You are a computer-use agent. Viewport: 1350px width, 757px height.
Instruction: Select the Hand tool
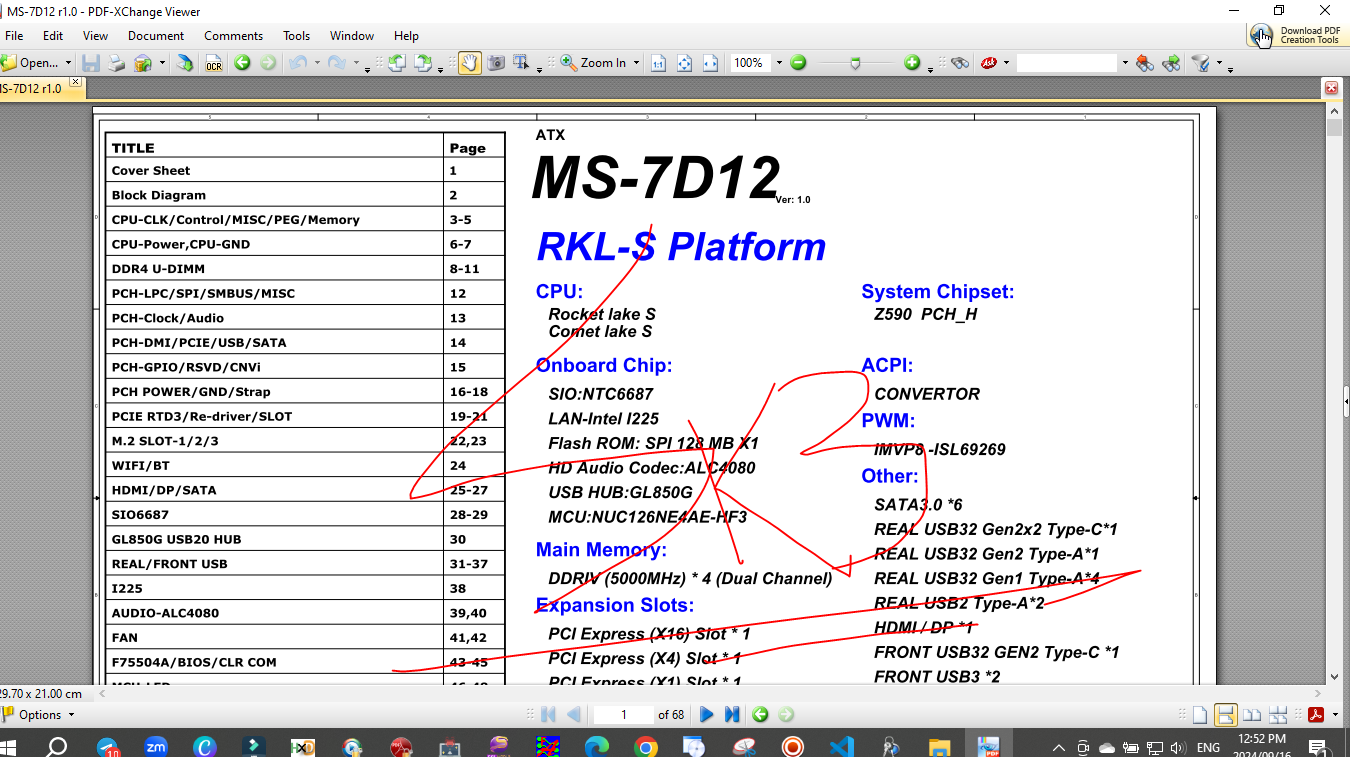(x=469, y=63)
